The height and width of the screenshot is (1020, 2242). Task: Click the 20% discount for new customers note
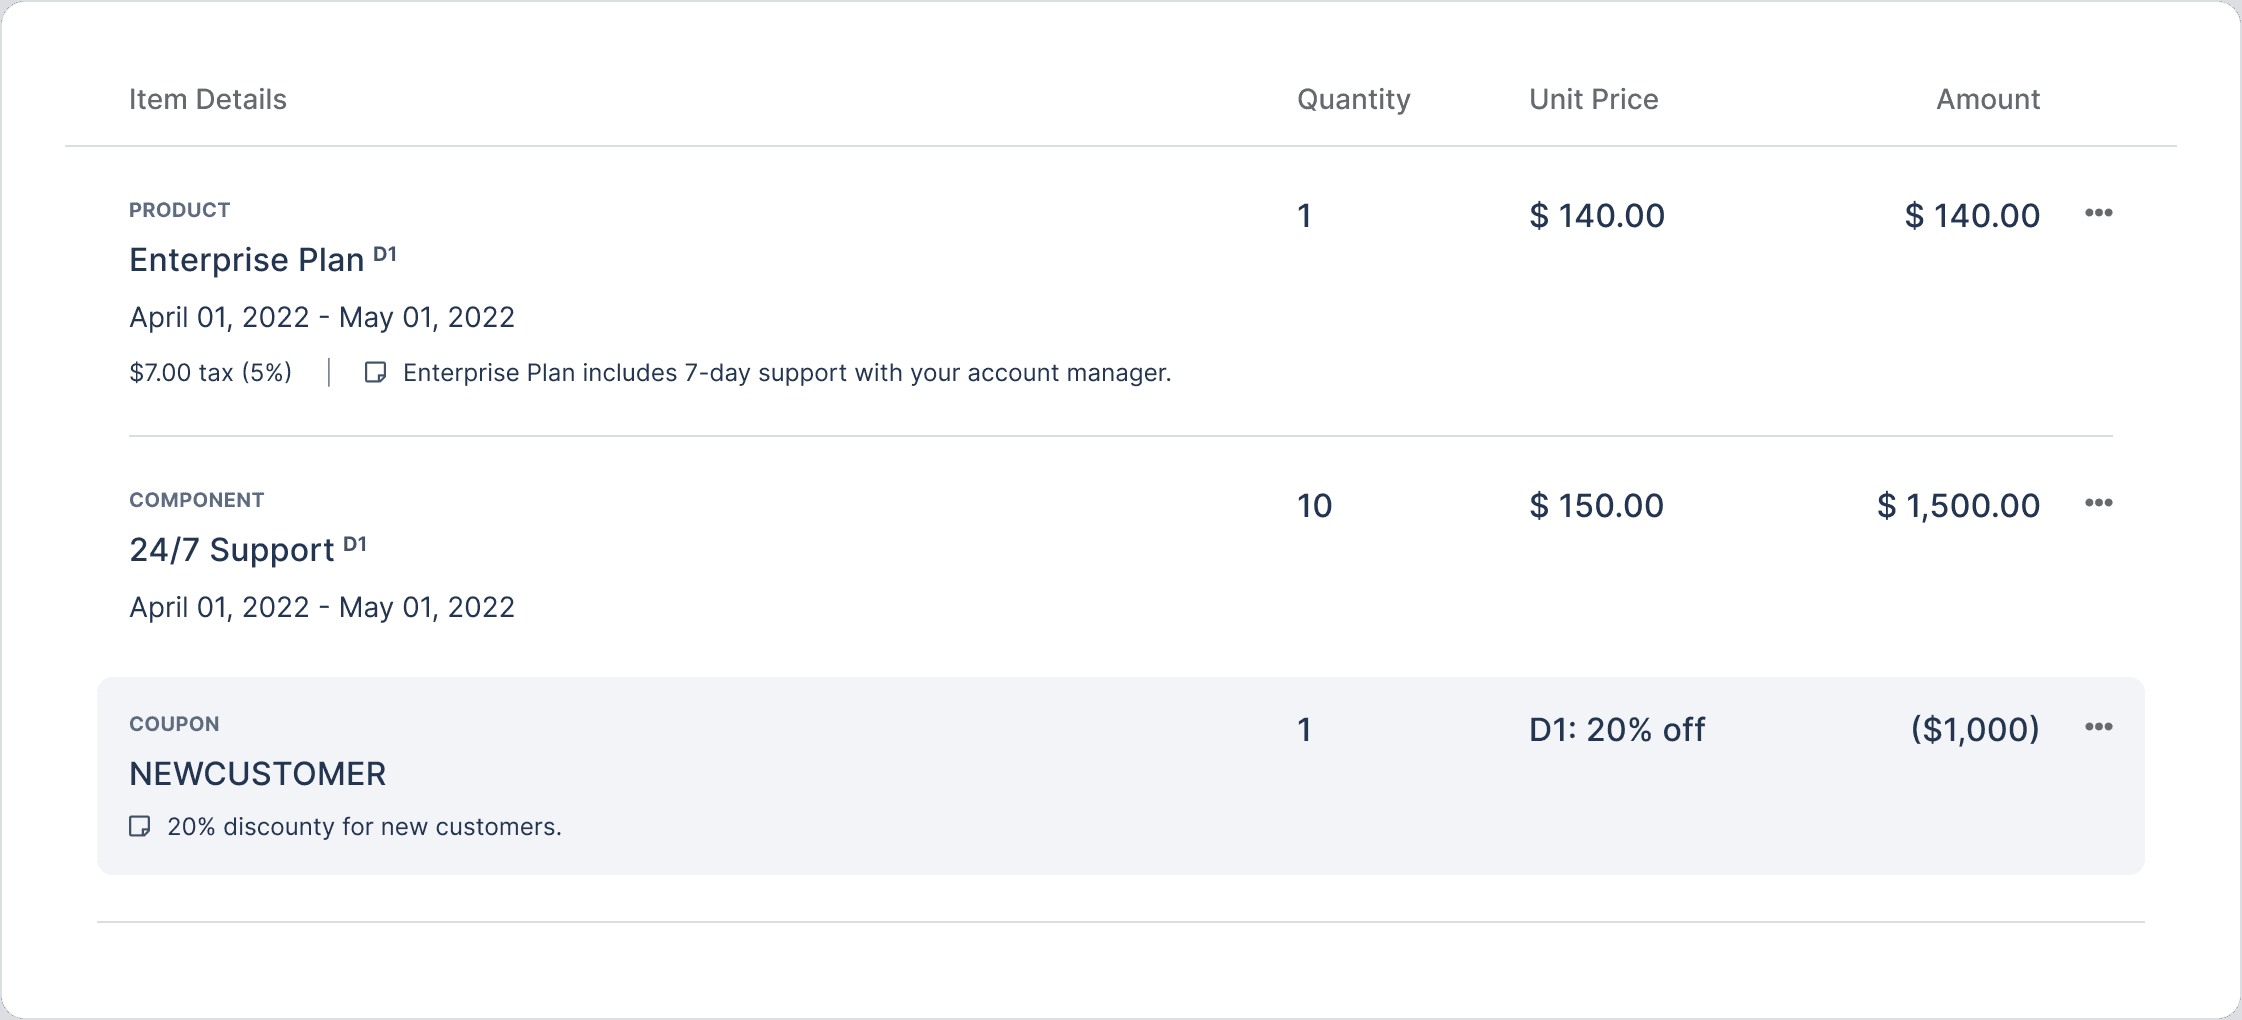coord(364,827)
